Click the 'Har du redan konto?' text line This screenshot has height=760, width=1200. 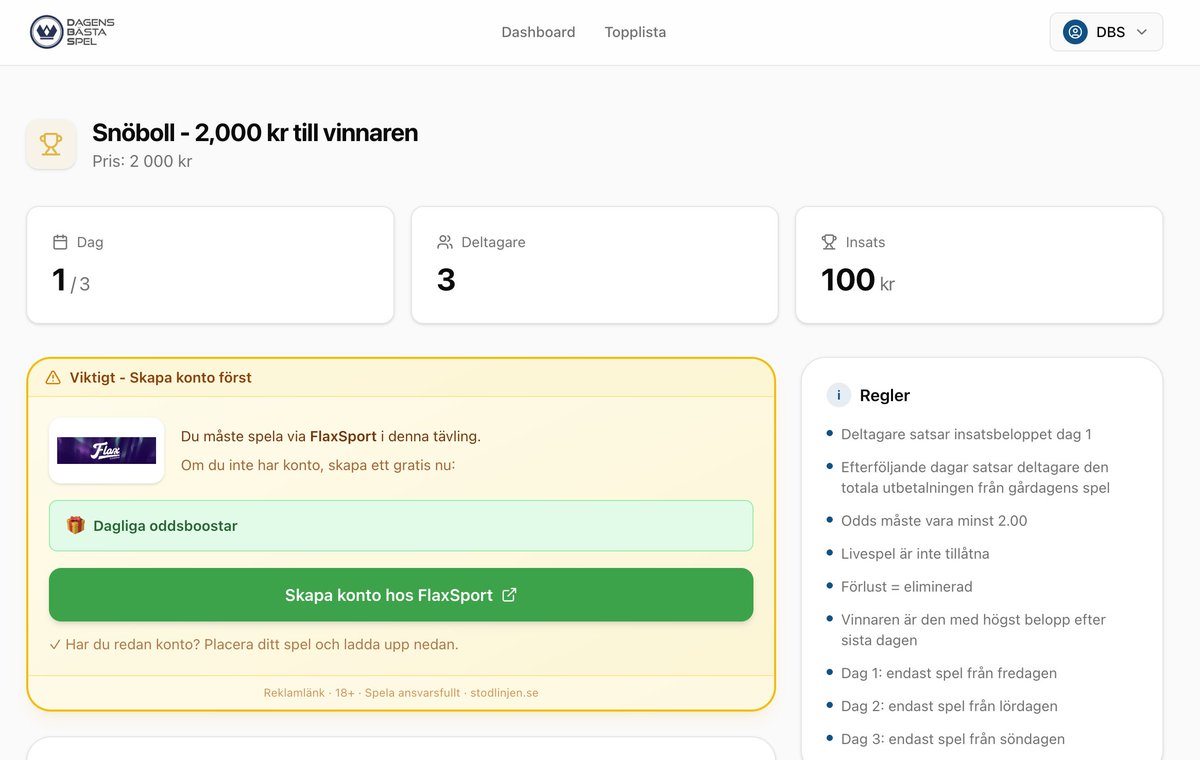pos(254,645)
